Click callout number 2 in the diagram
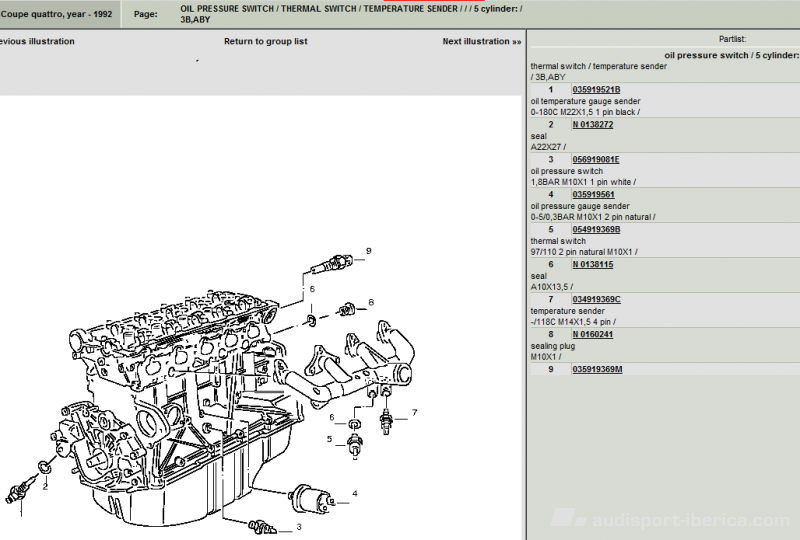Viewport: 800px width, 540px height. coord(45,487)
